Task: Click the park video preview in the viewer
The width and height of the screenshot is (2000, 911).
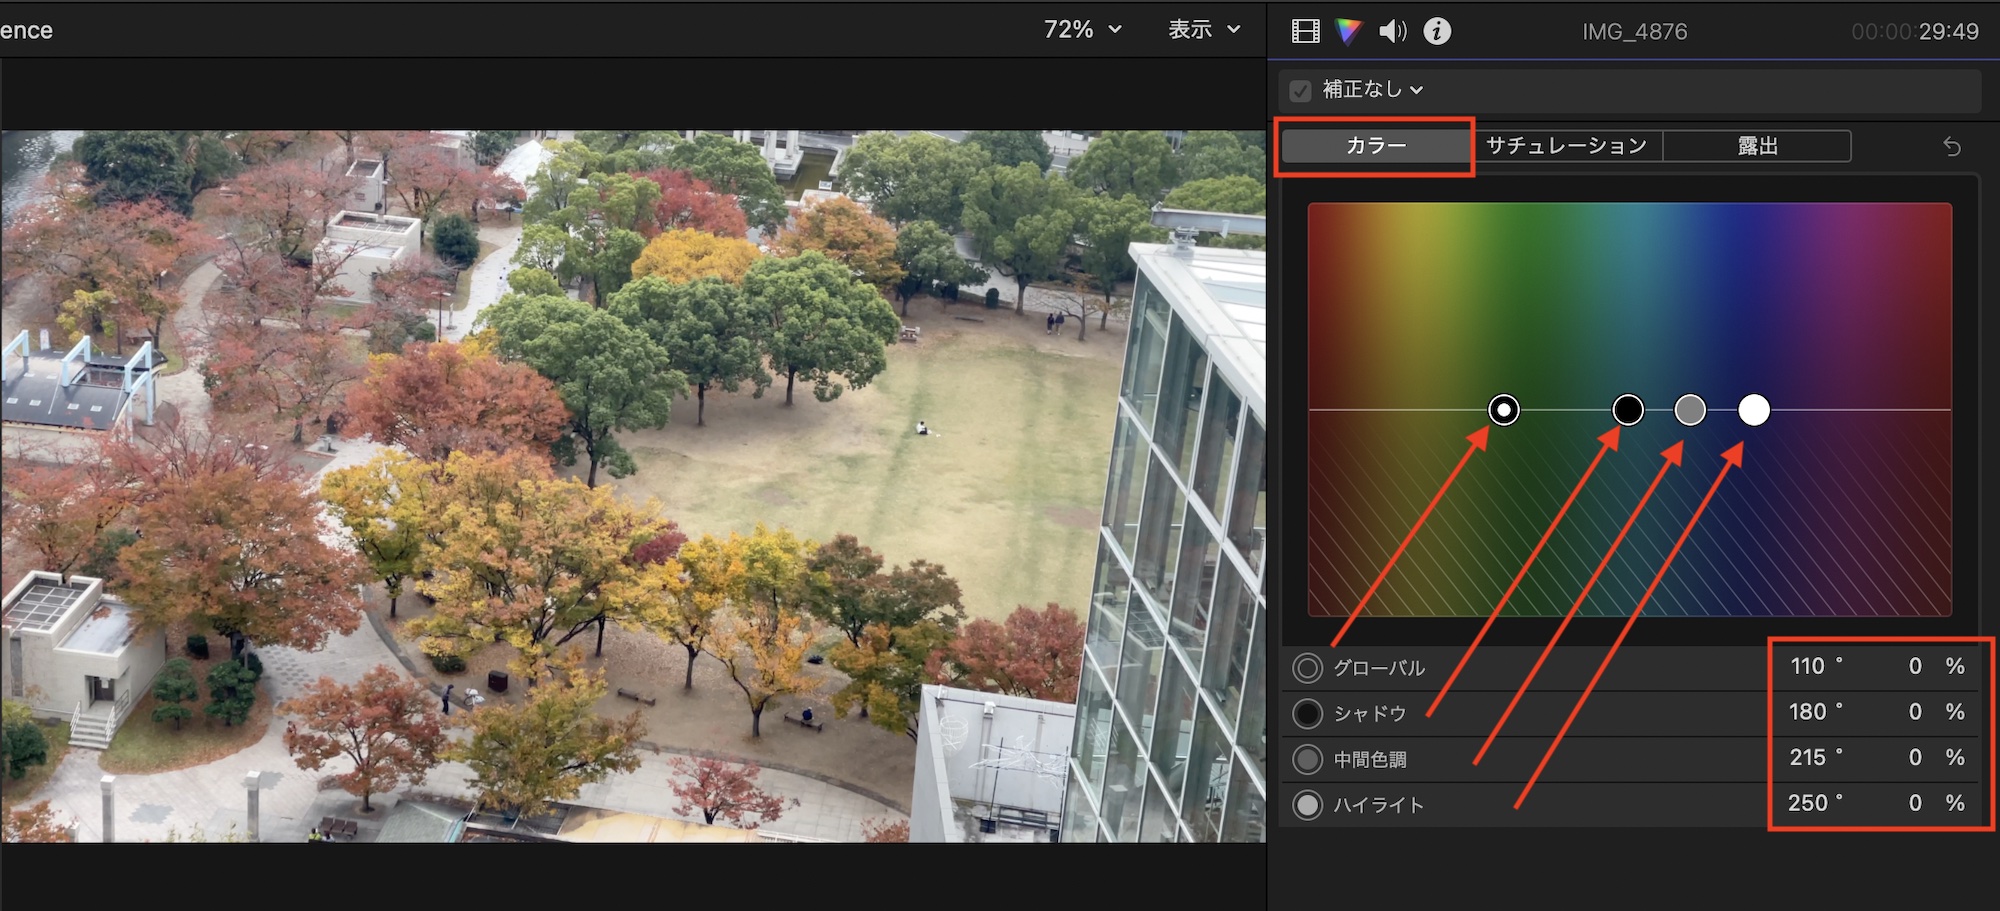Action: (x=633, y=486)
